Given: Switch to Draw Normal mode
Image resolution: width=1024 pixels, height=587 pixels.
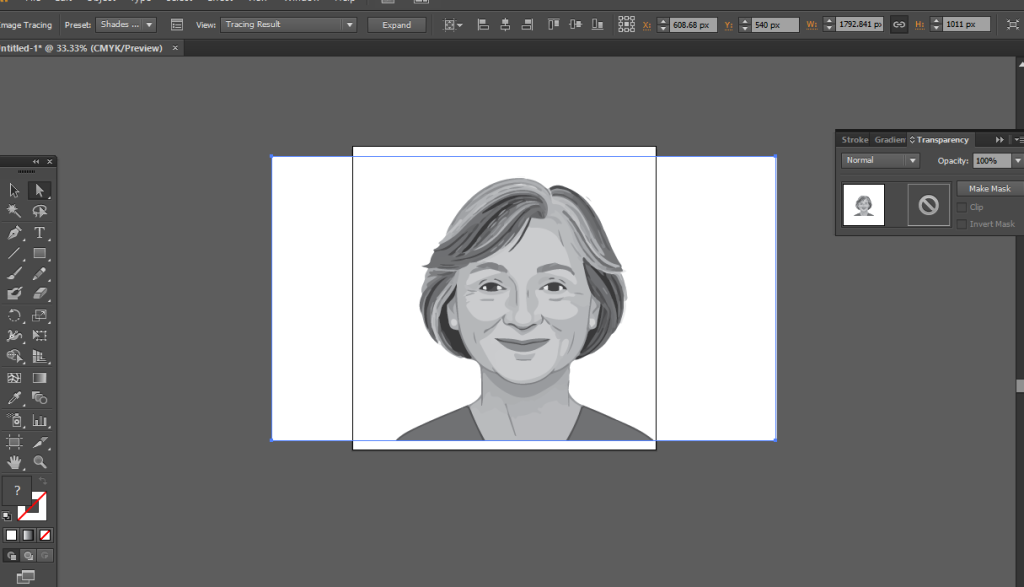Looking at the screenshot, I should point(12,556).
